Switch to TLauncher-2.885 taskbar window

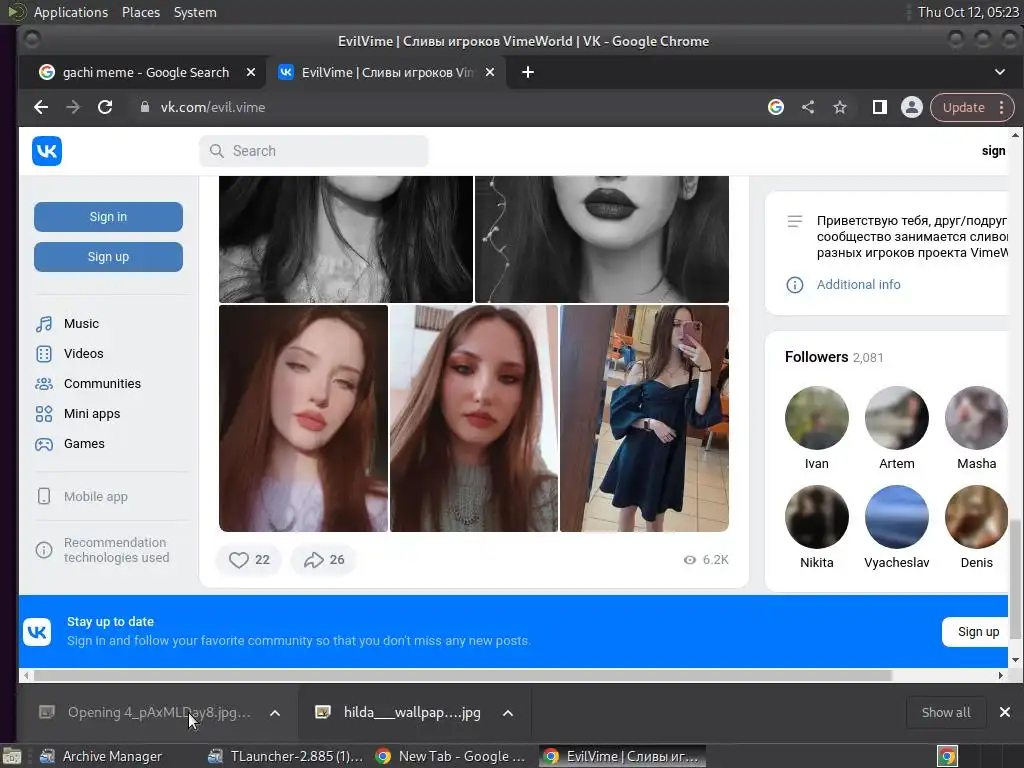pos(285,756)
